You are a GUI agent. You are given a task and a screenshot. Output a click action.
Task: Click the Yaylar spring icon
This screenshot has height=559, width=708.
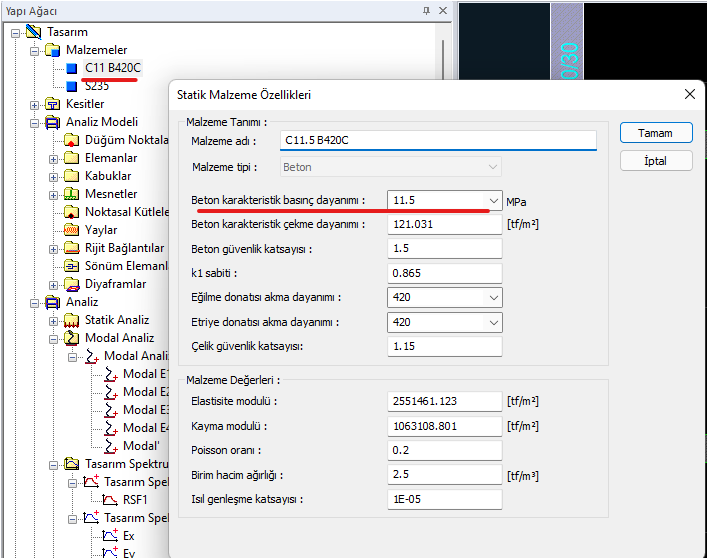pyautogui.click(x=71, y=230)
